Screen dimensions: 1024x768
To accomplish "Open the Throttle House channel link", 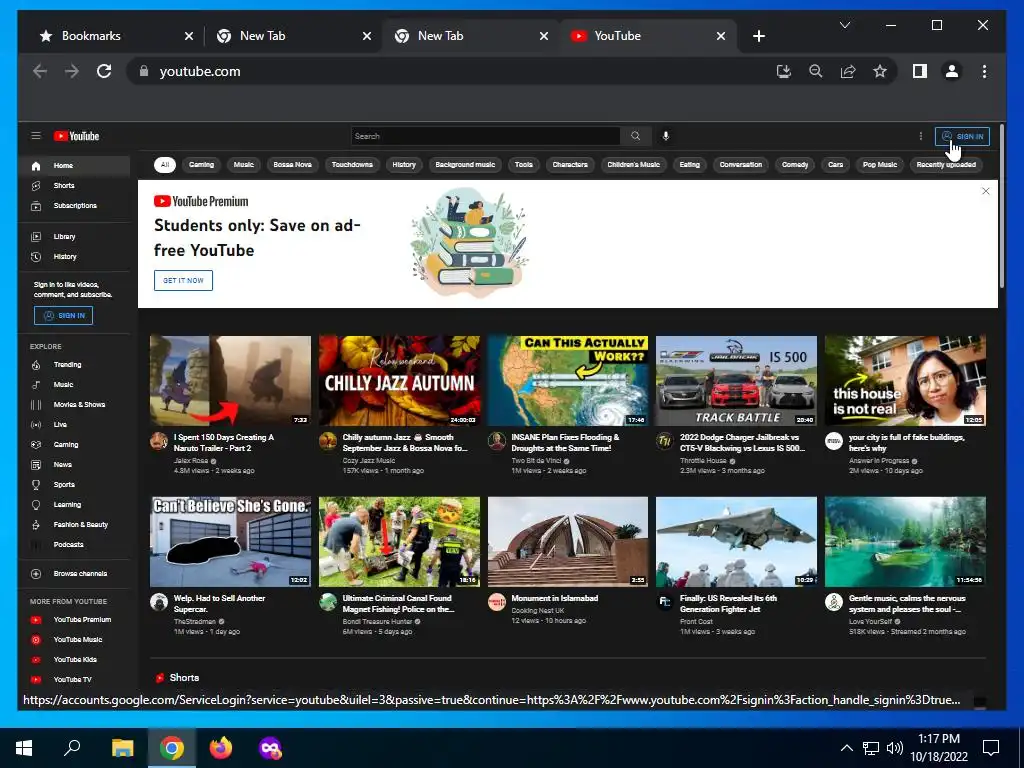I will tap(703, 460).
